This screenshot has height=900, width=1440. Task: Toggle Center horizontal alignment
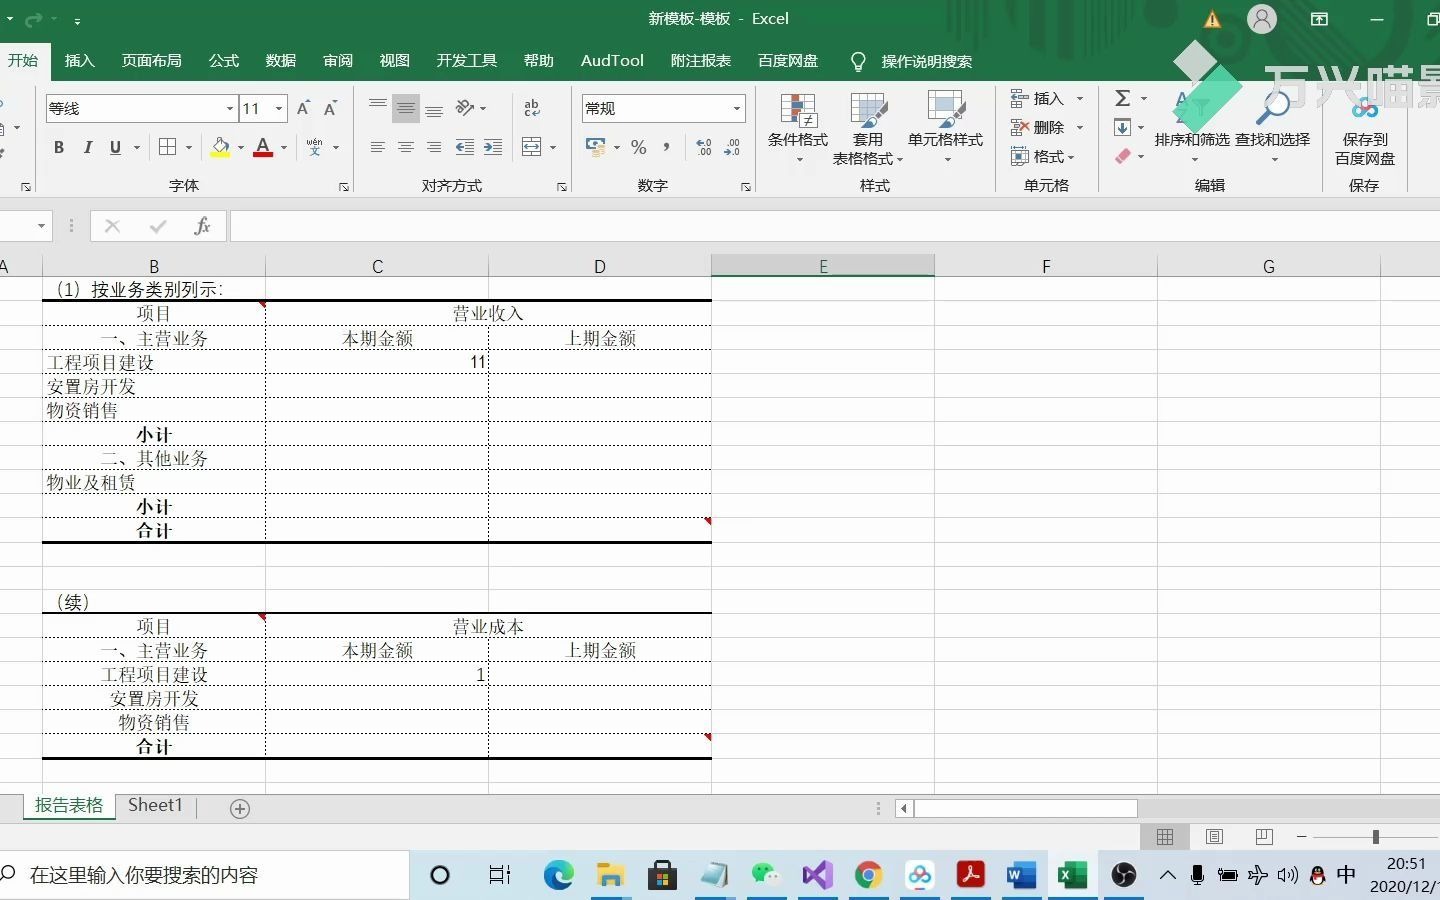pyautogui.click(x=406, y=147)
